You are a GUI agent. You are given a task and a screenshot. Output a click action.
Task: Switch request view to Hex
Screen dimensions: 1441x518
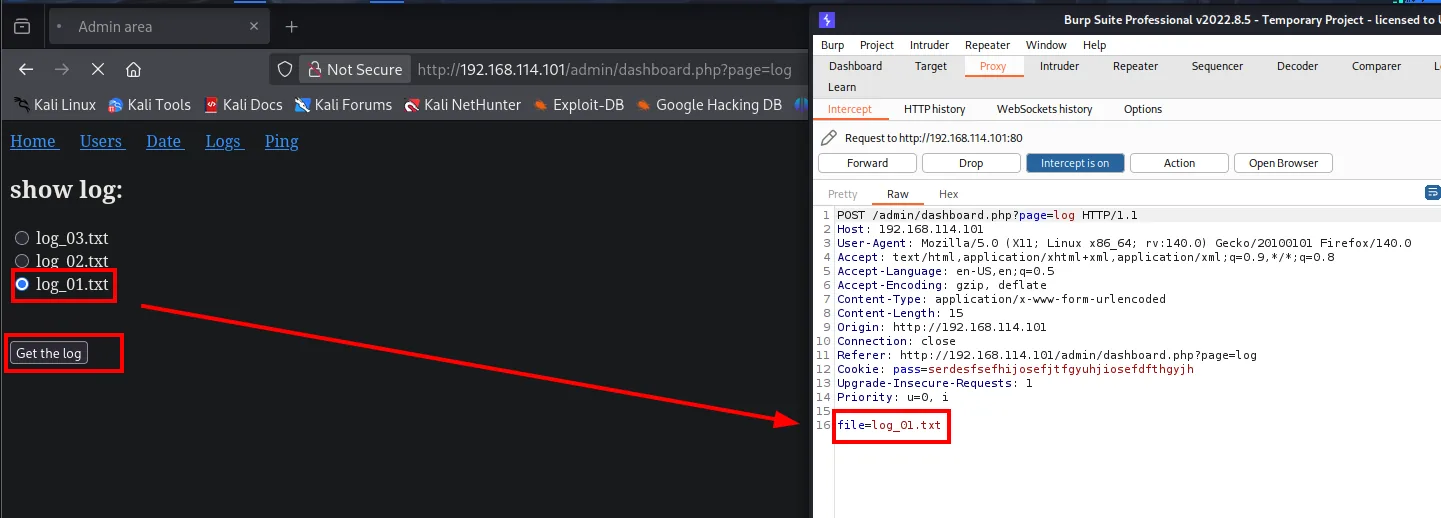tap(948, 194)
